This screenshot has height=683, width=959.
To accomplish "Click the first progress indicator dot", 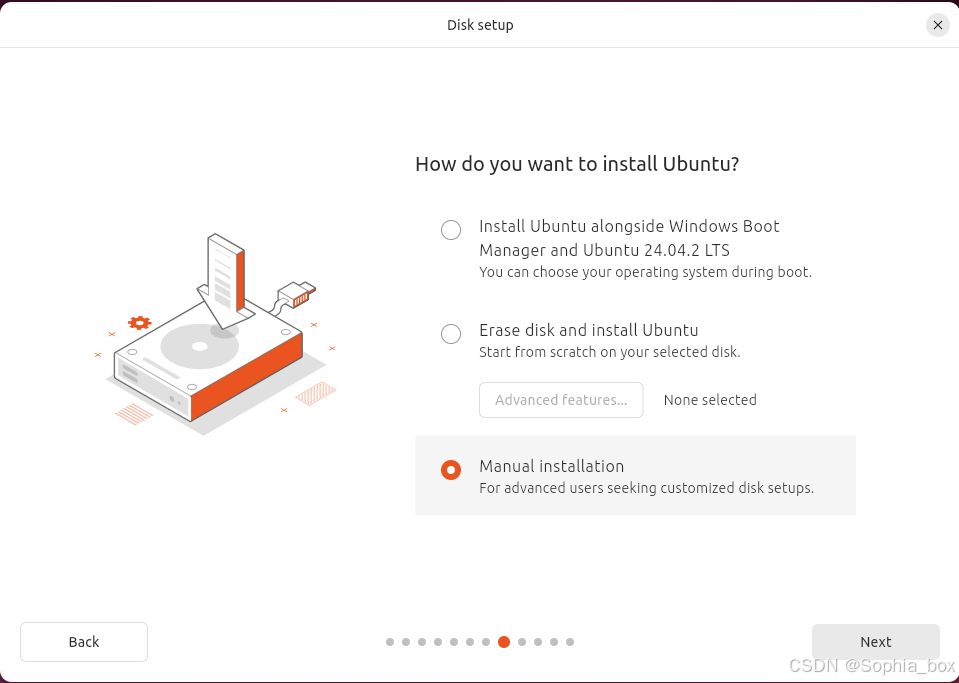I will tap(390, 642).
